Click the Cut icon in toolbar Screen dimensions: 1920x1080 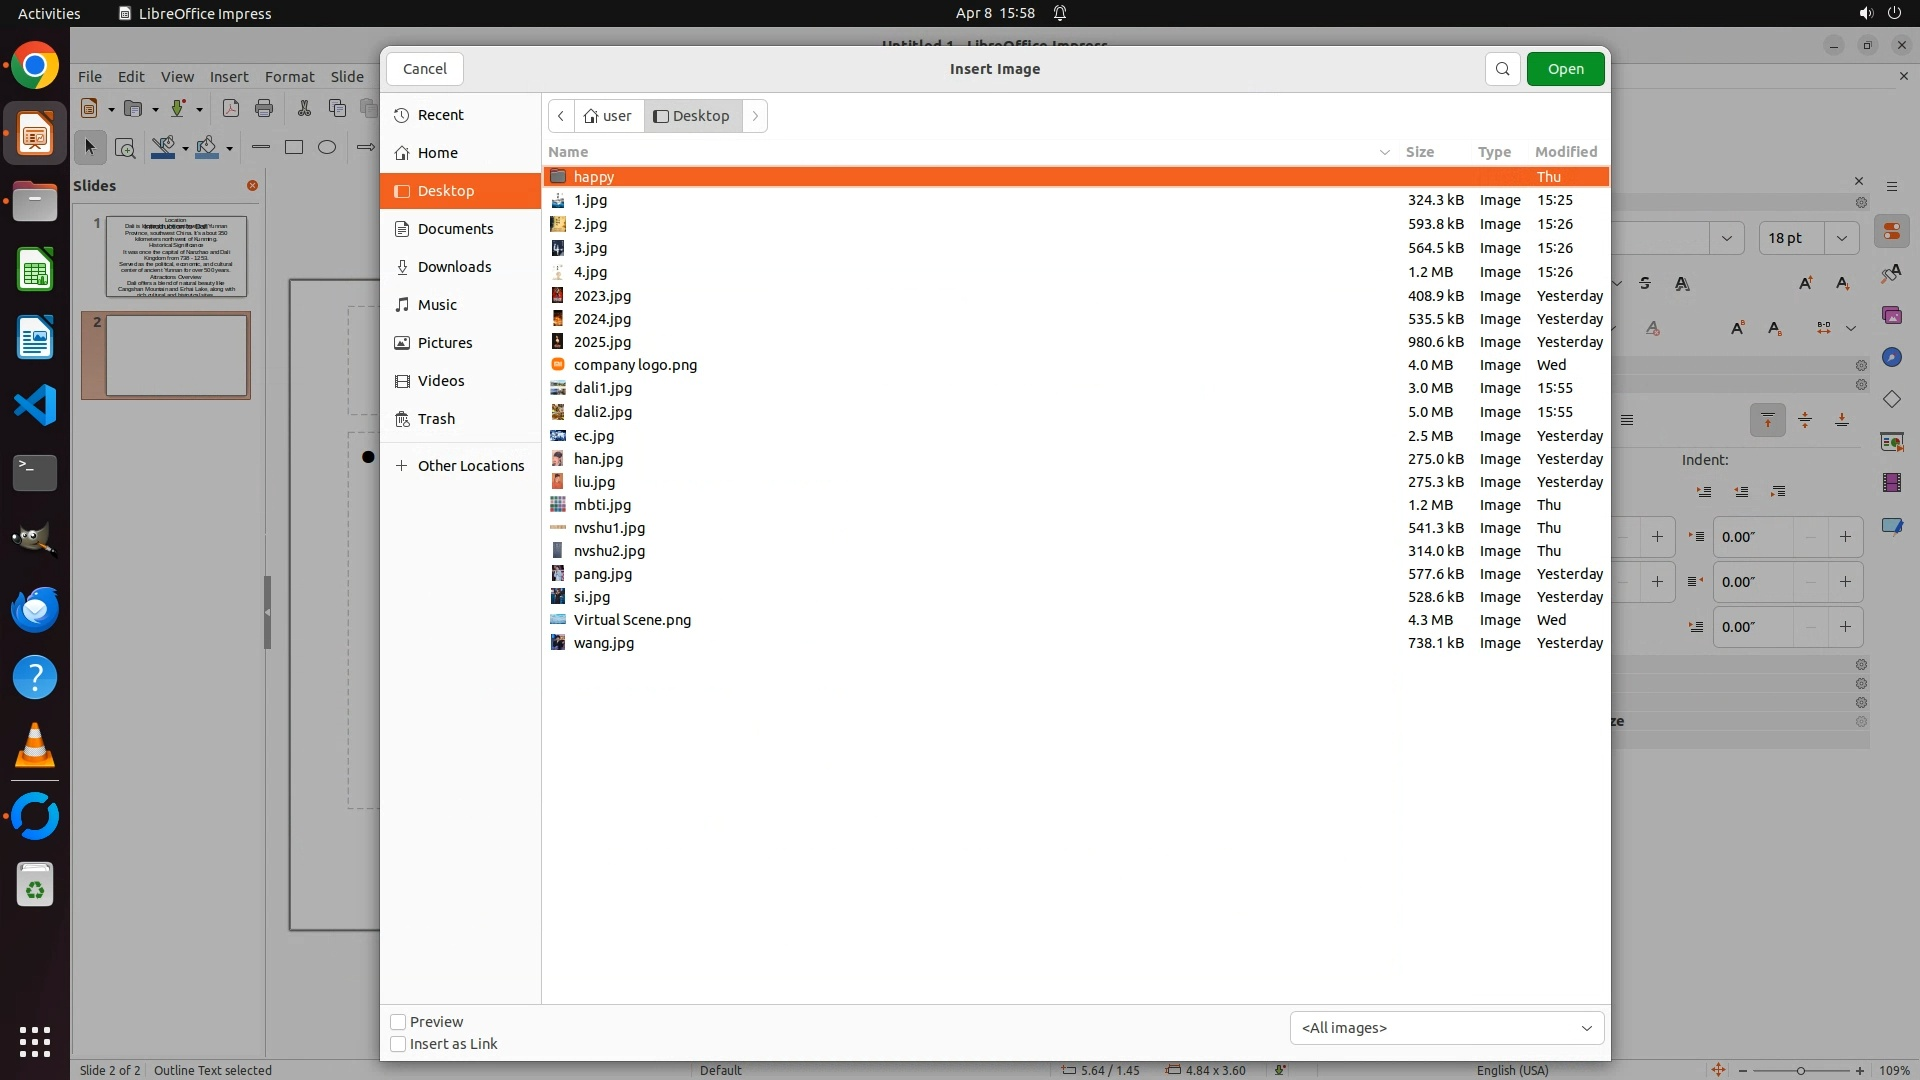tap(304, 108)
